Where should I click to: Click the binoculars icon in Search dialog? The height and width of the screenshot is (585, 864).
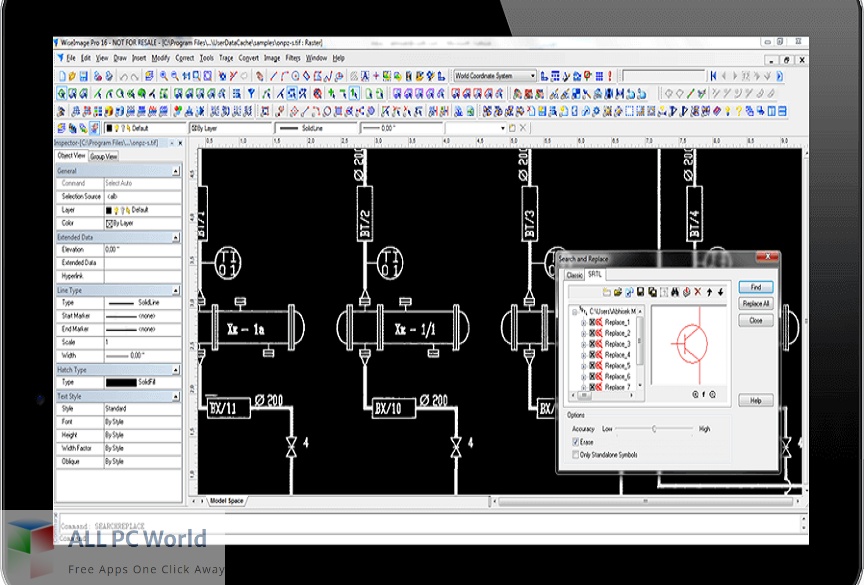click(x=675, y=292)
